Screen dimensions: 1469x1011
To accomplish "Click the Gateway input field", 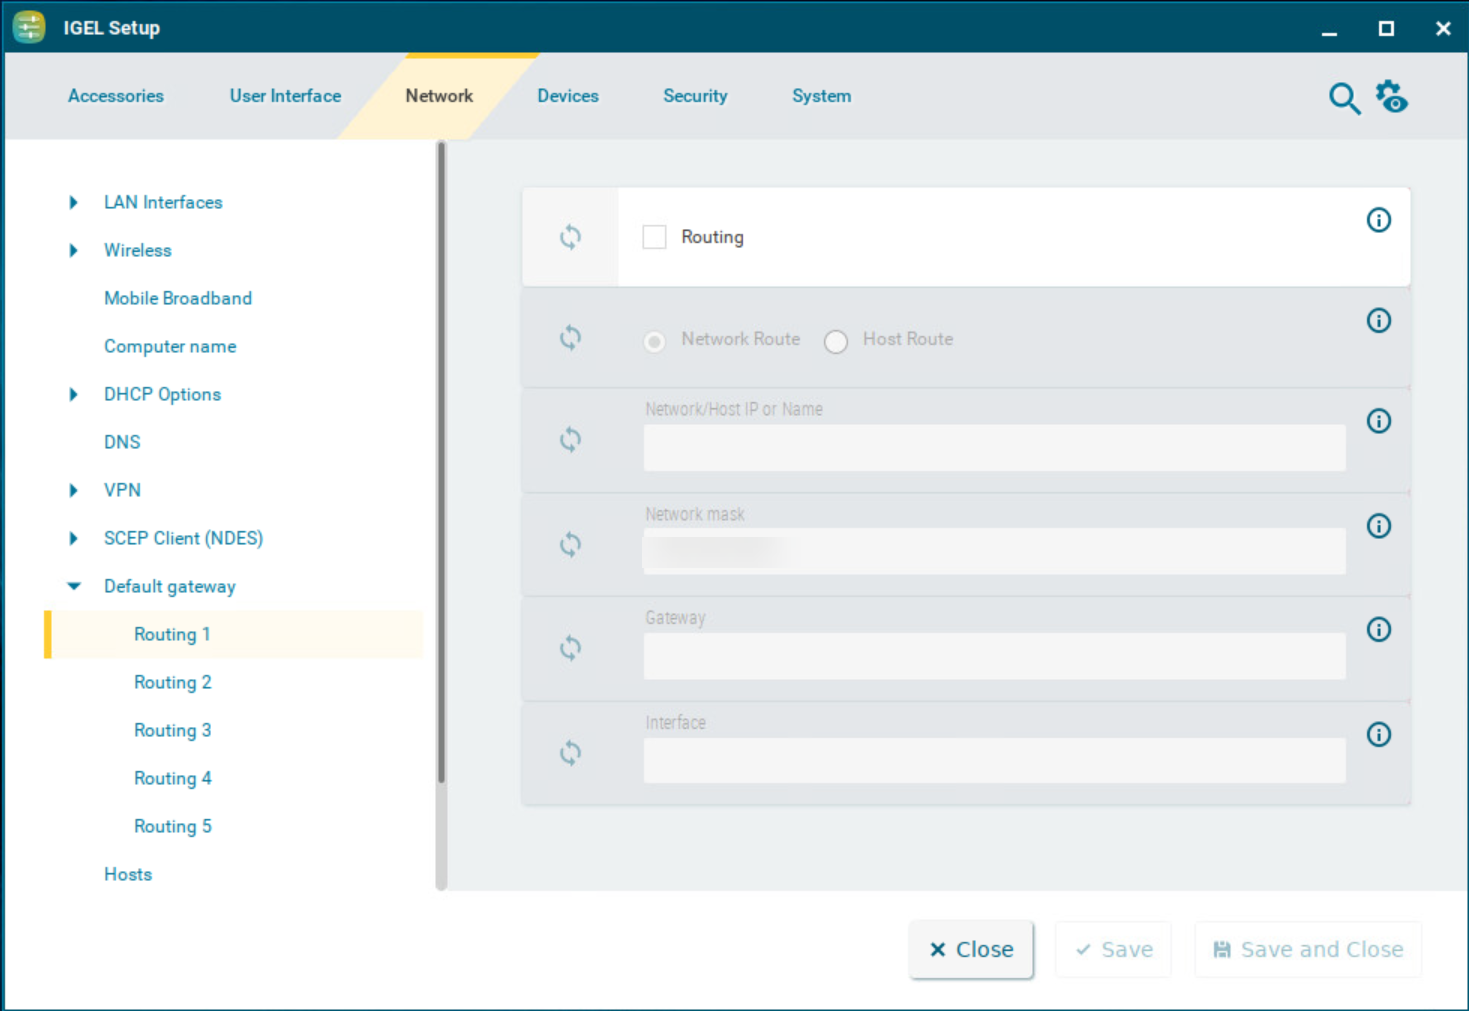I will pyautogui.click(x=994, y=656).
